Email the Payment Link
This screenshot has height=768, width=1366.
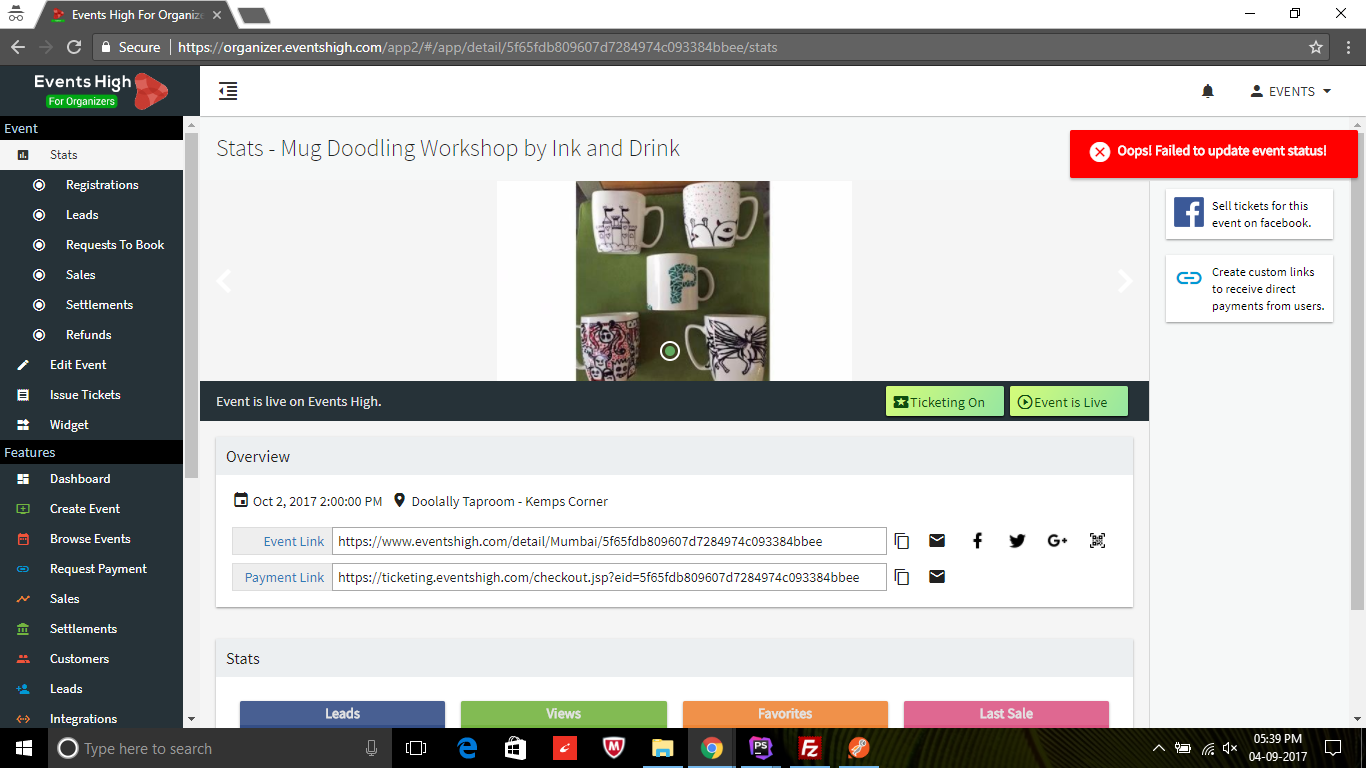coord(937,577)
